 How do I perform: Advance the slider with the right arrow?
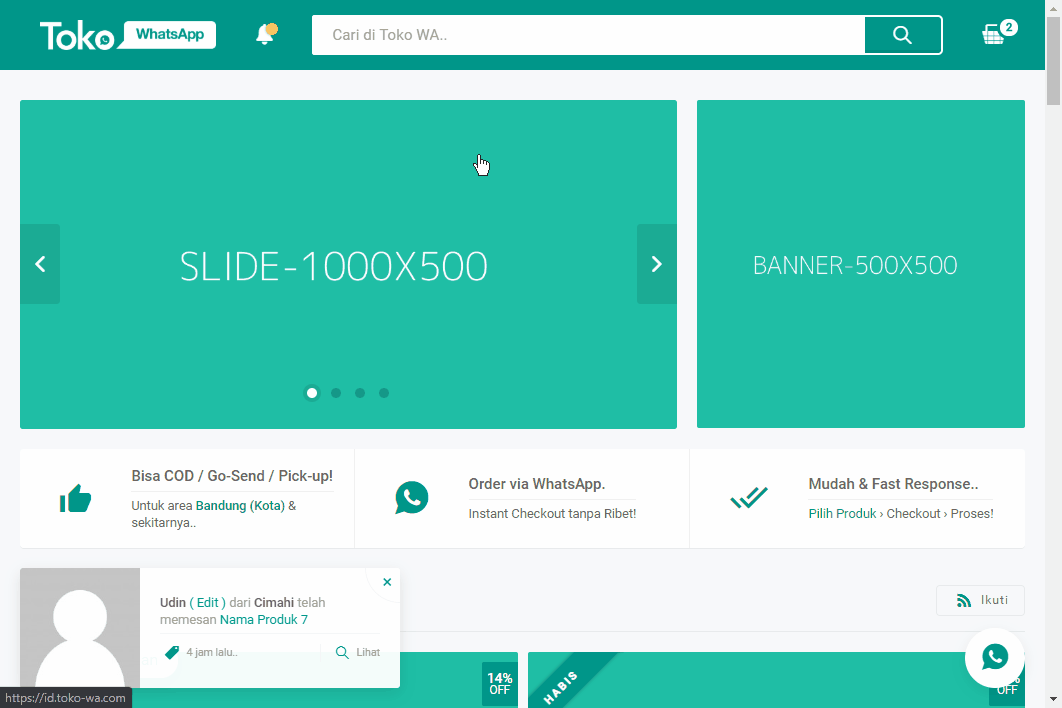[656, 264]
